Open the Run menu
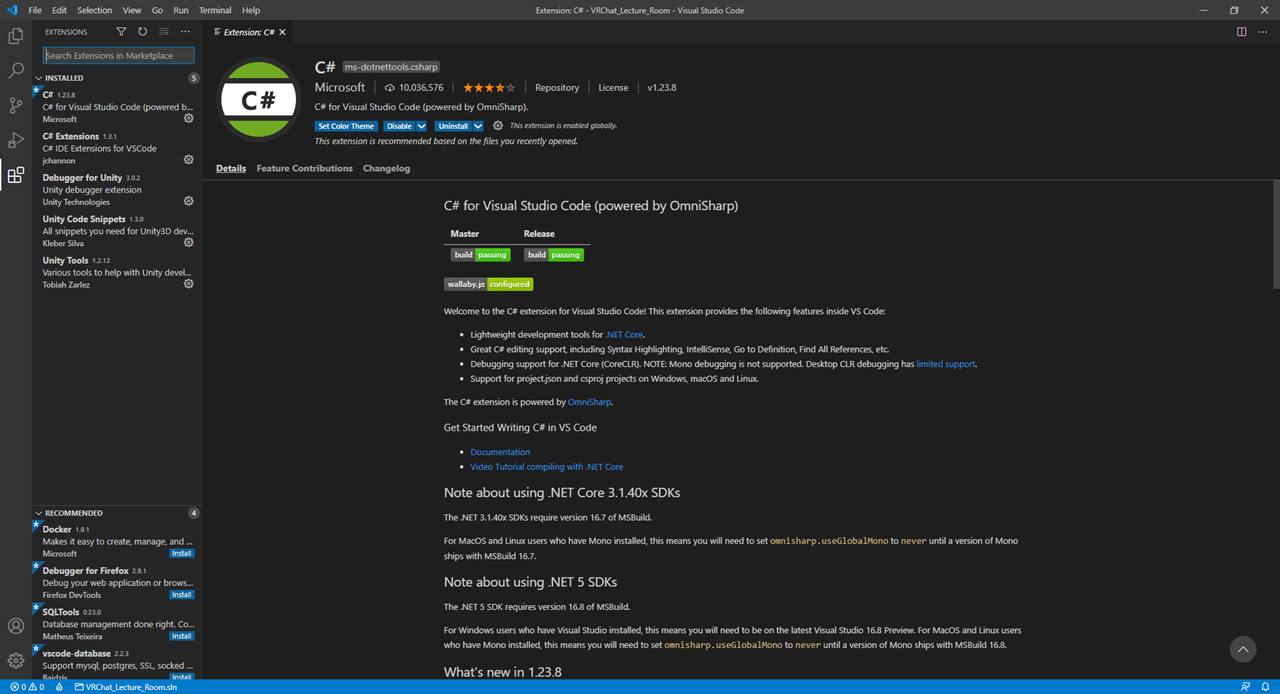This screenshot has height=694, width=1280. [181, 10]
